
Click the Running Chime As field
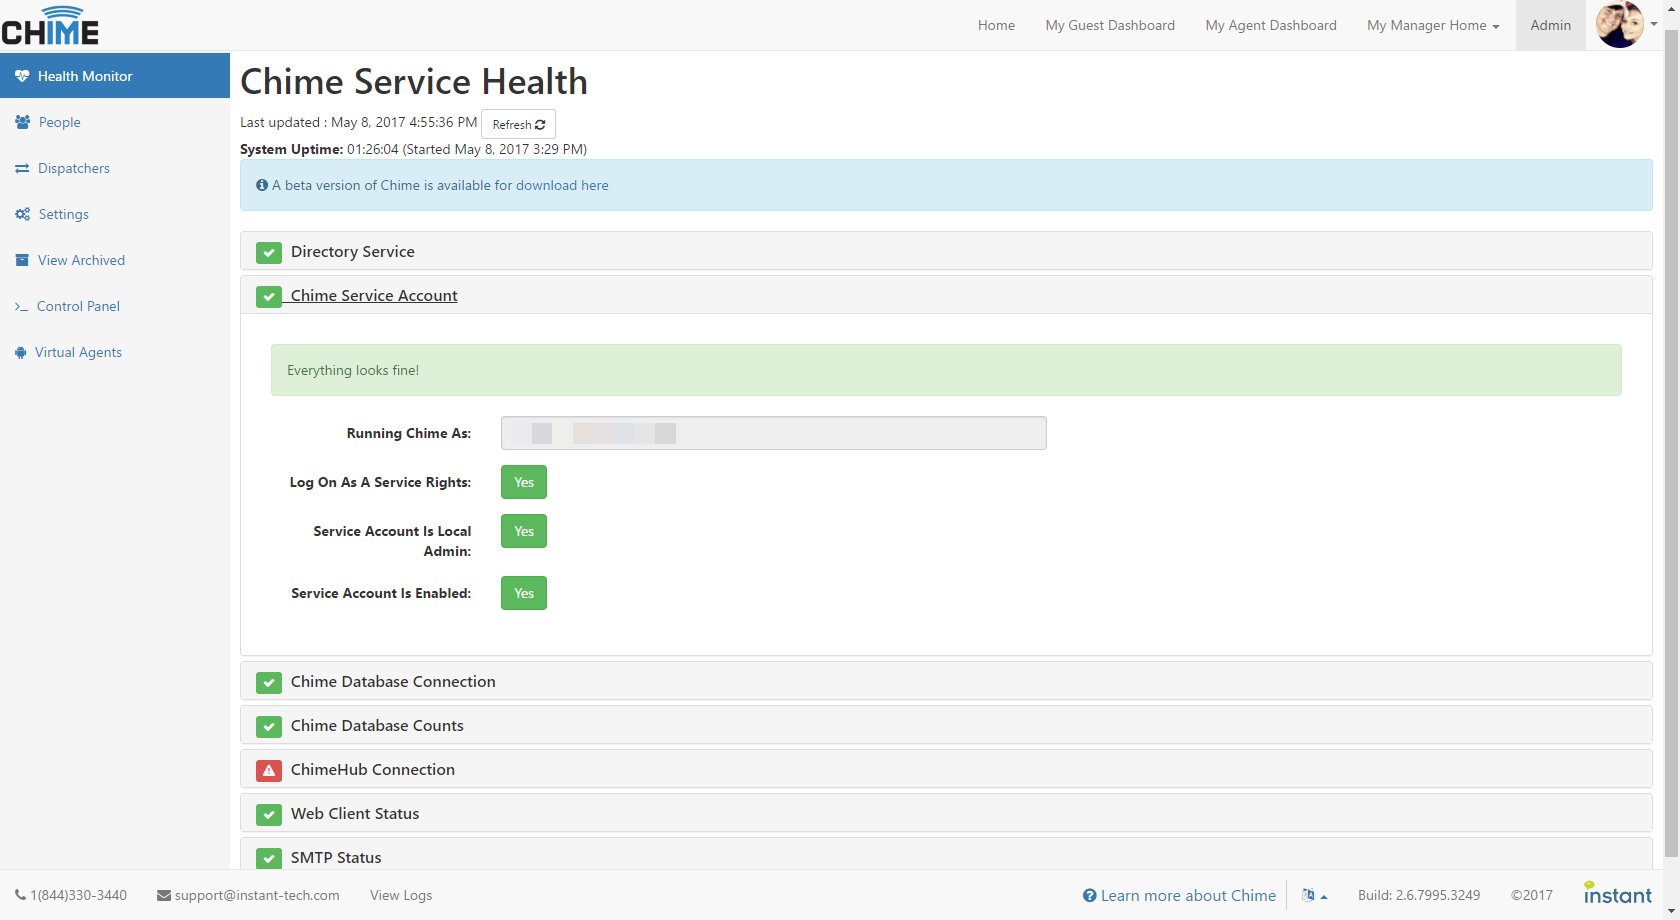coord(774,433)
